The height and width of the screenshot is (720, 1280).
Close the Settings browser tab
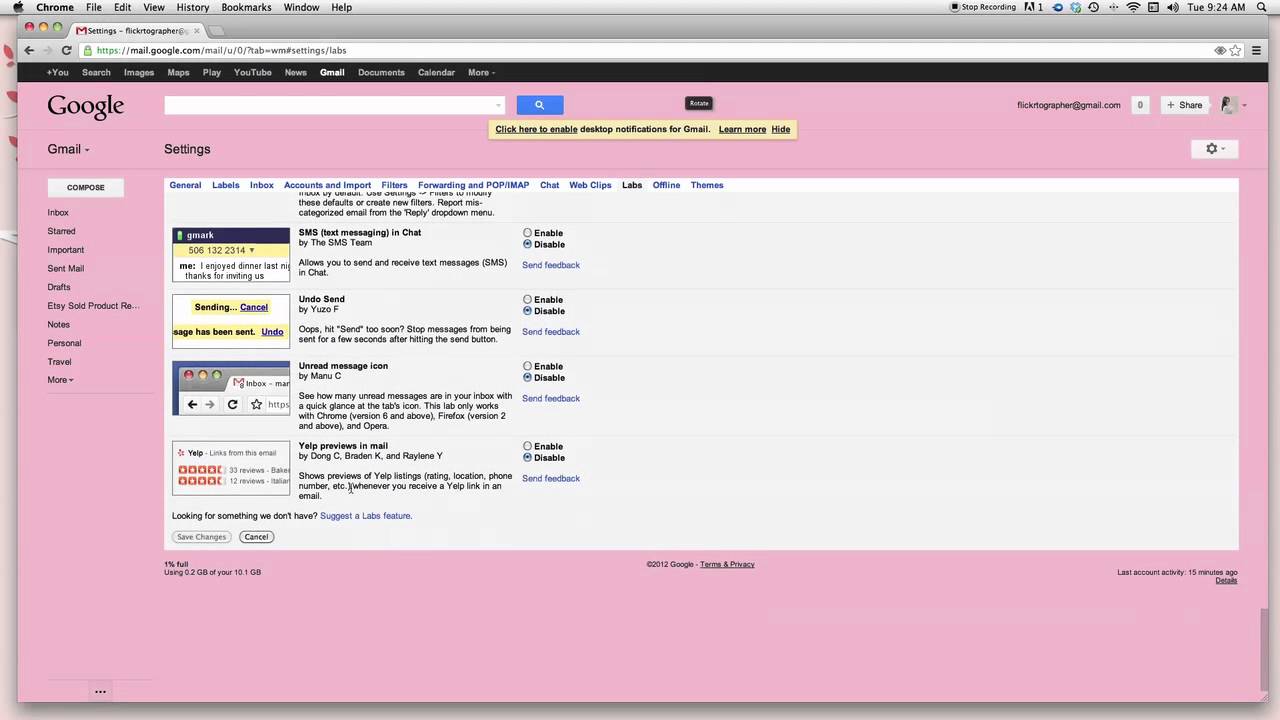[197, 30]
